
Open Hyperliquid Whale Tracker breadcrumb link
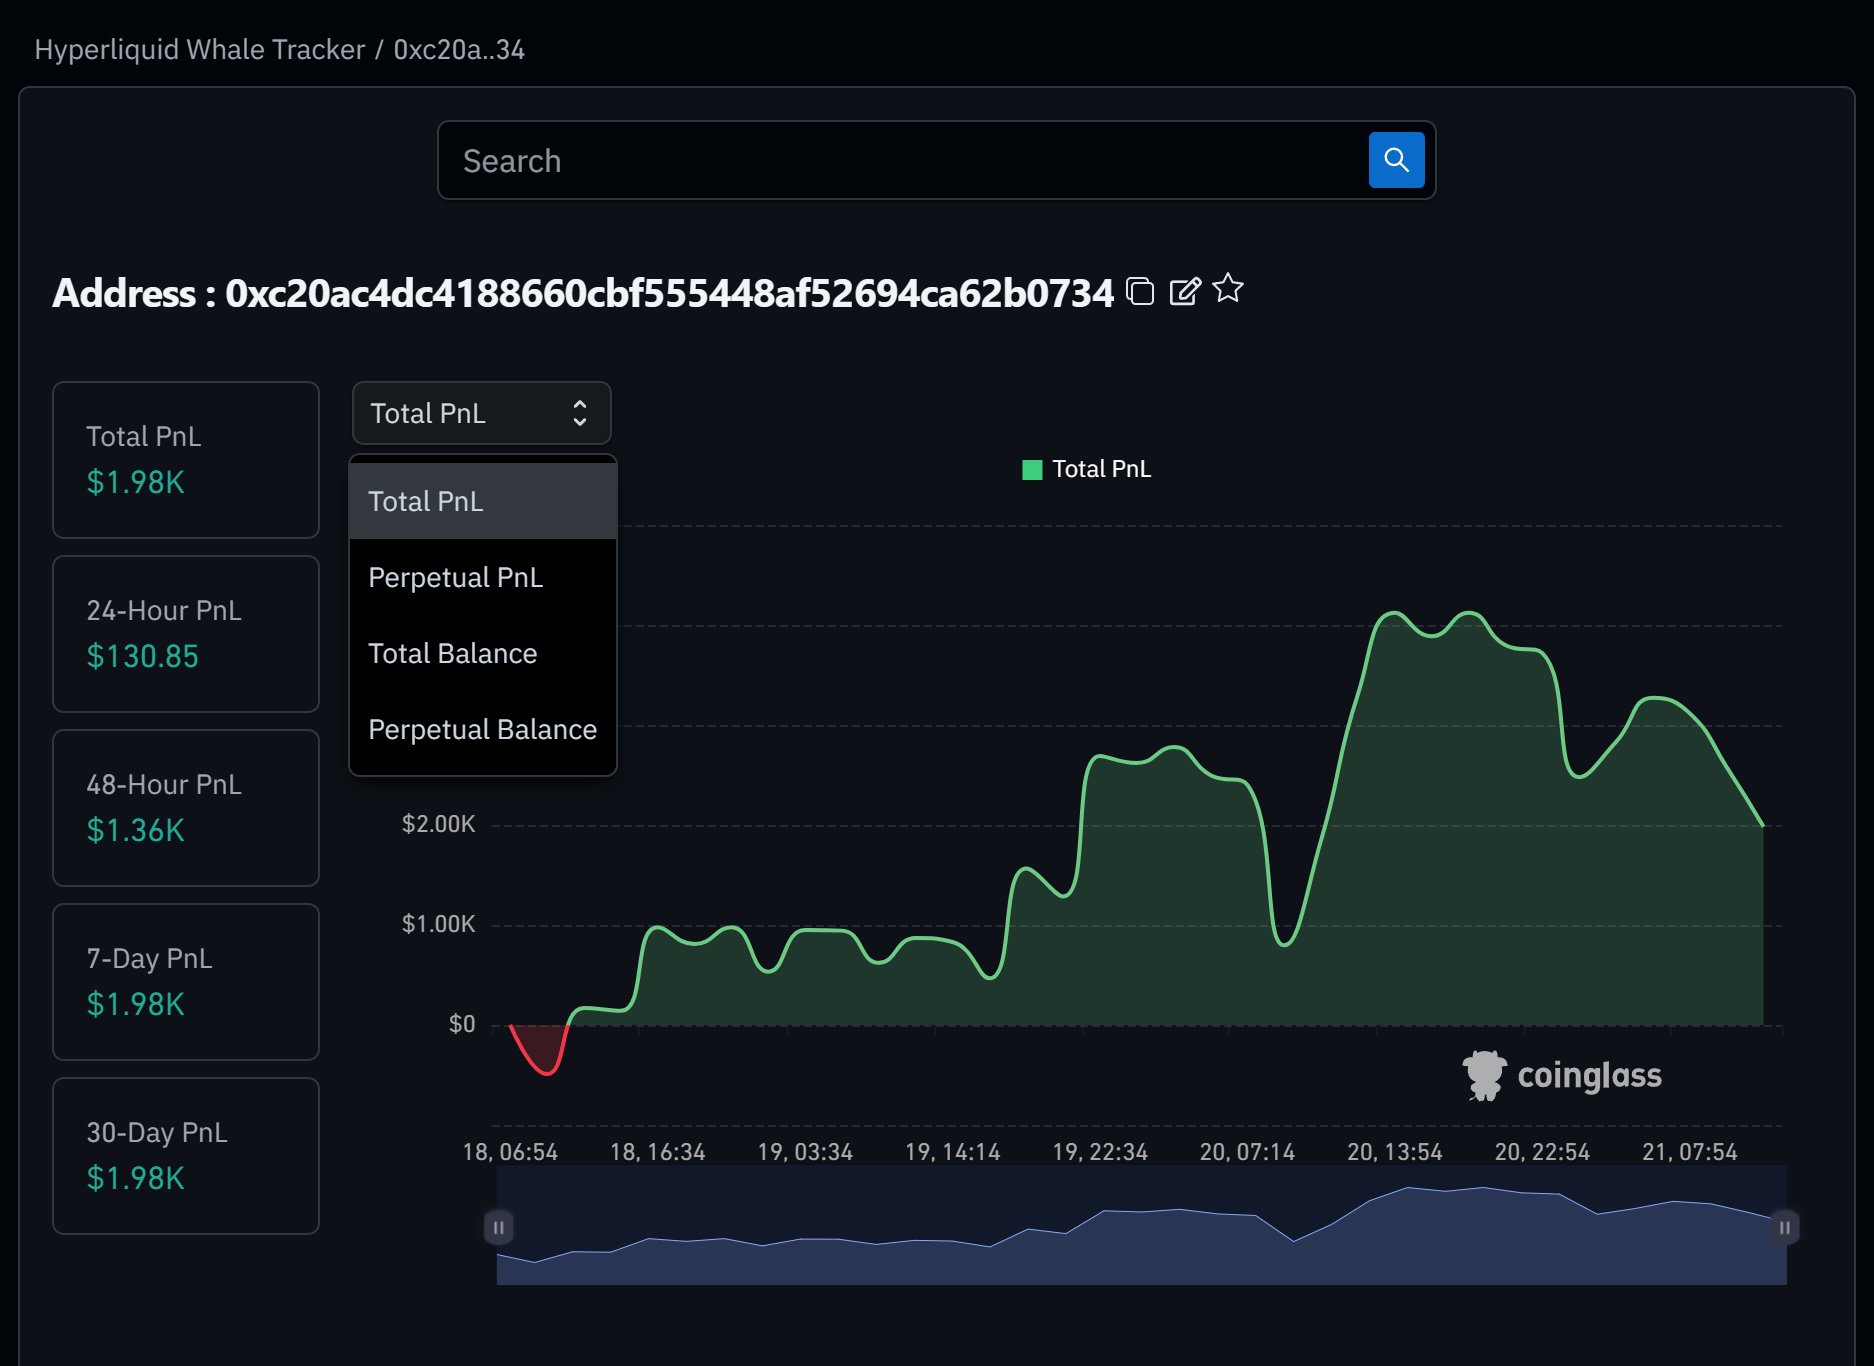coord(200,50)
